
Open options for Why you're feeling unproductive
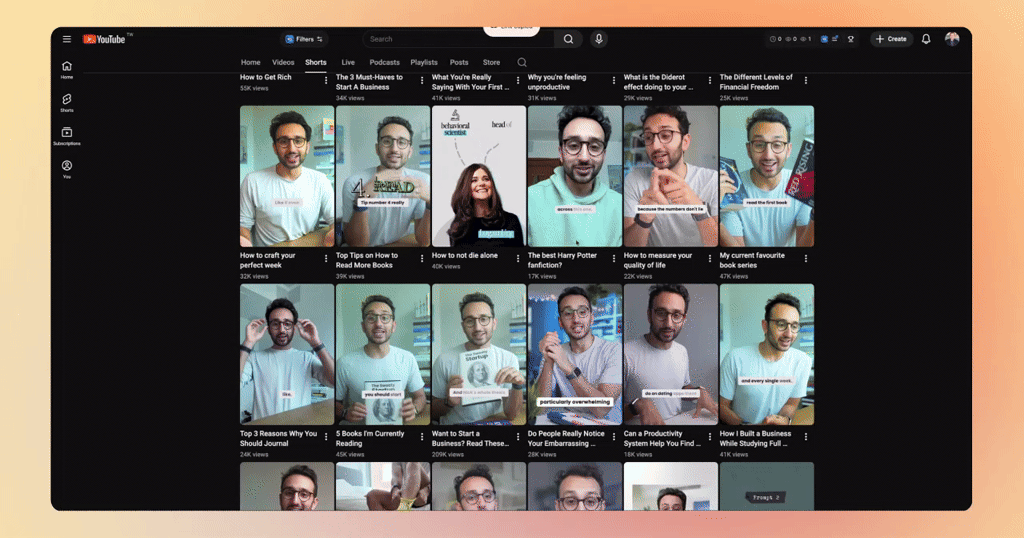pyautogui.click(x=613, y=80)
